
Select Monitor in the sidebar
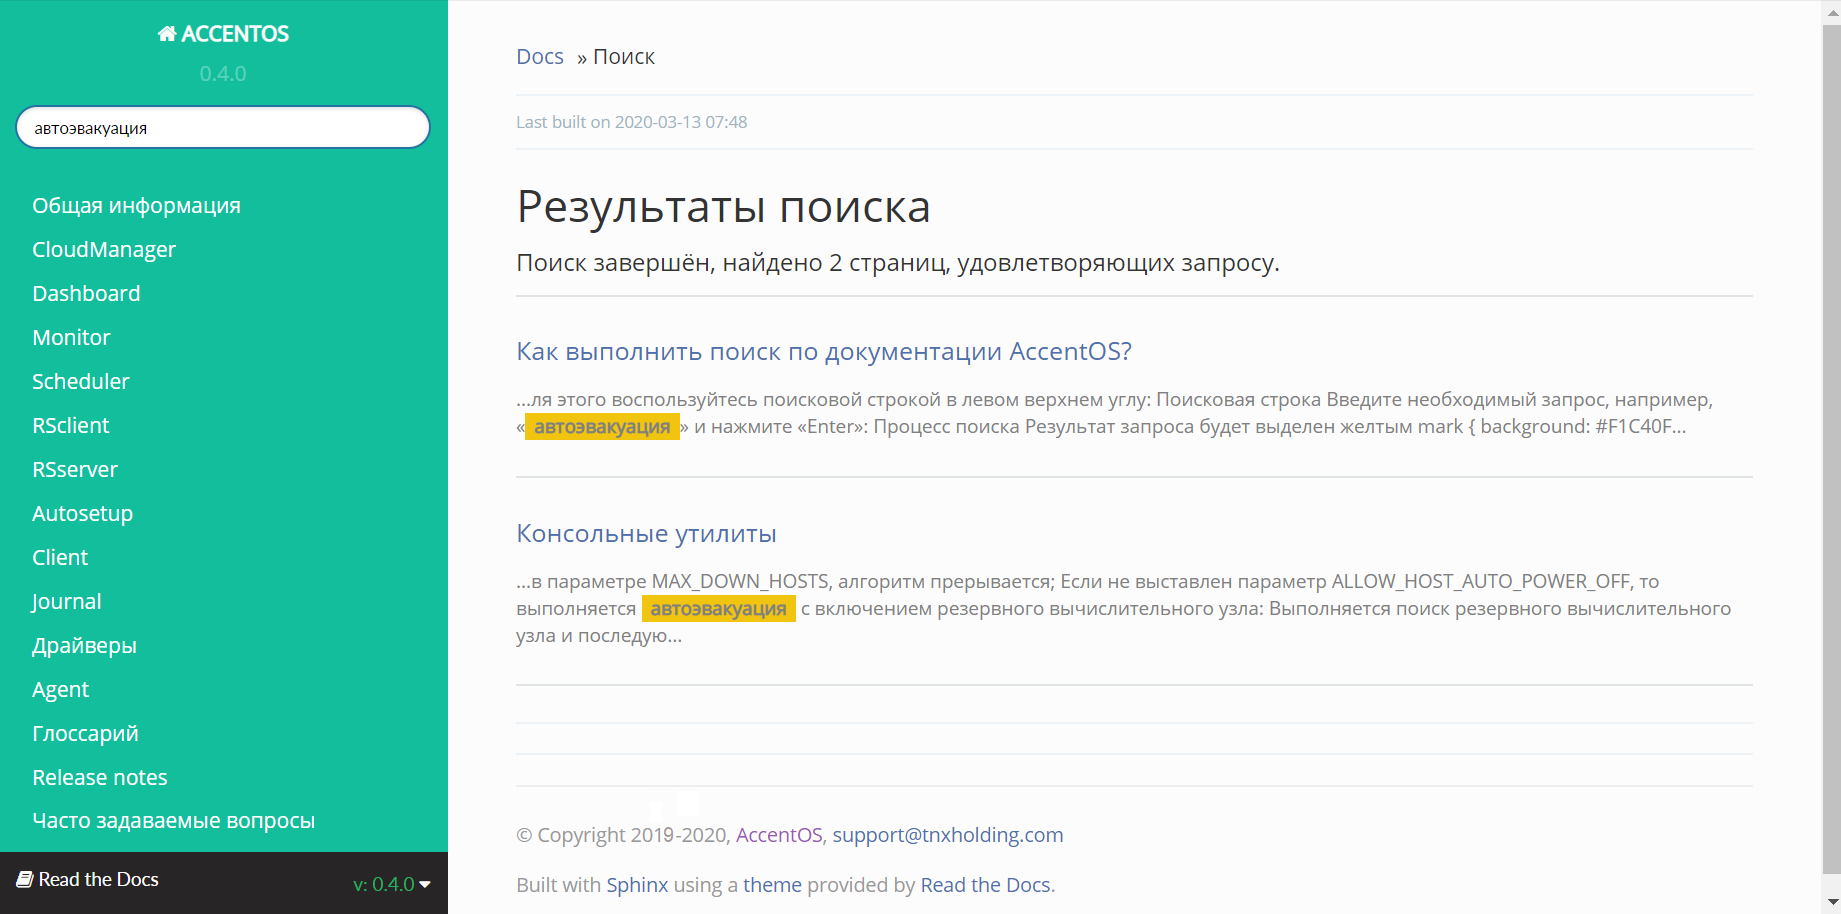click(x=71, y=337)
